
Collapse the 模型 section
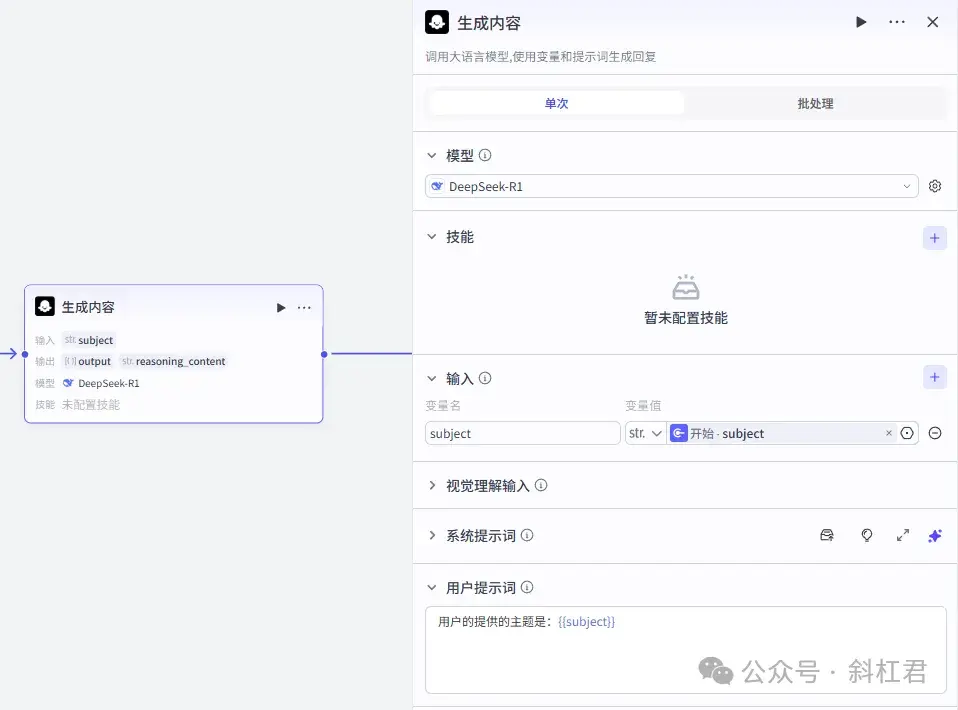click(432, 155)
